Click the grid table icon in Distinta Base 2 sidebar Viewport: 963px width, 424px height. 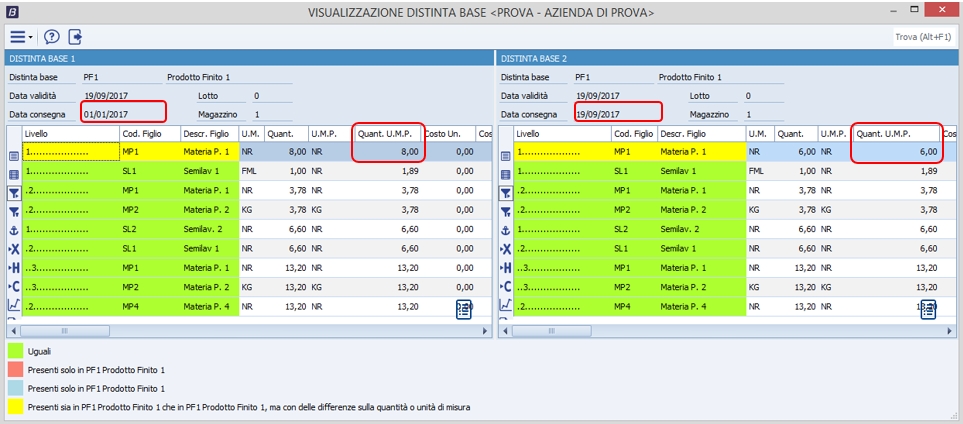(x=505, y=175)
